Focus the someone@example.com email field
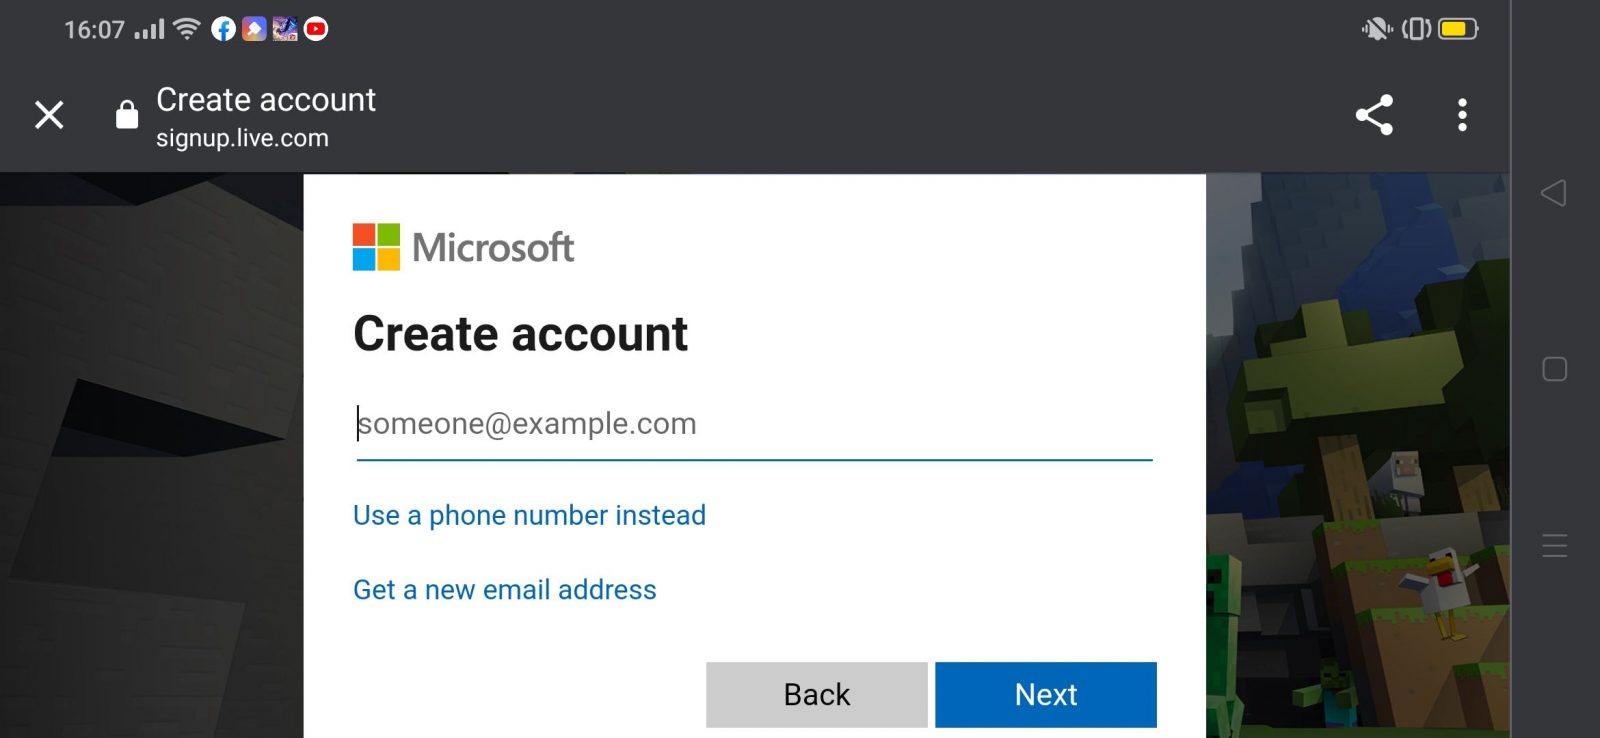Viewport: 1600px width, 738px height. click(754, 424)
